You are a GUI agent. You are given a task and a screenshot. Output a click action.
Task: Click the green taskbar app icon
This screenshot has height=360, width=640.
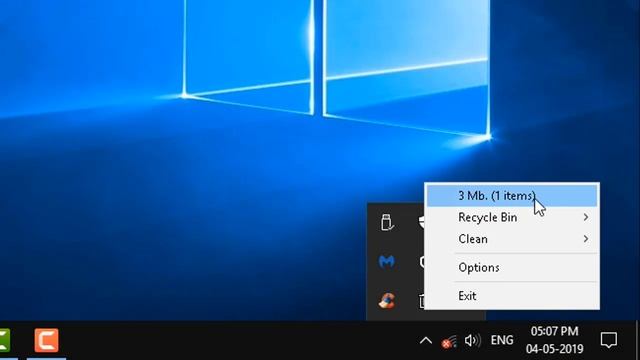[x=4, y=340]
